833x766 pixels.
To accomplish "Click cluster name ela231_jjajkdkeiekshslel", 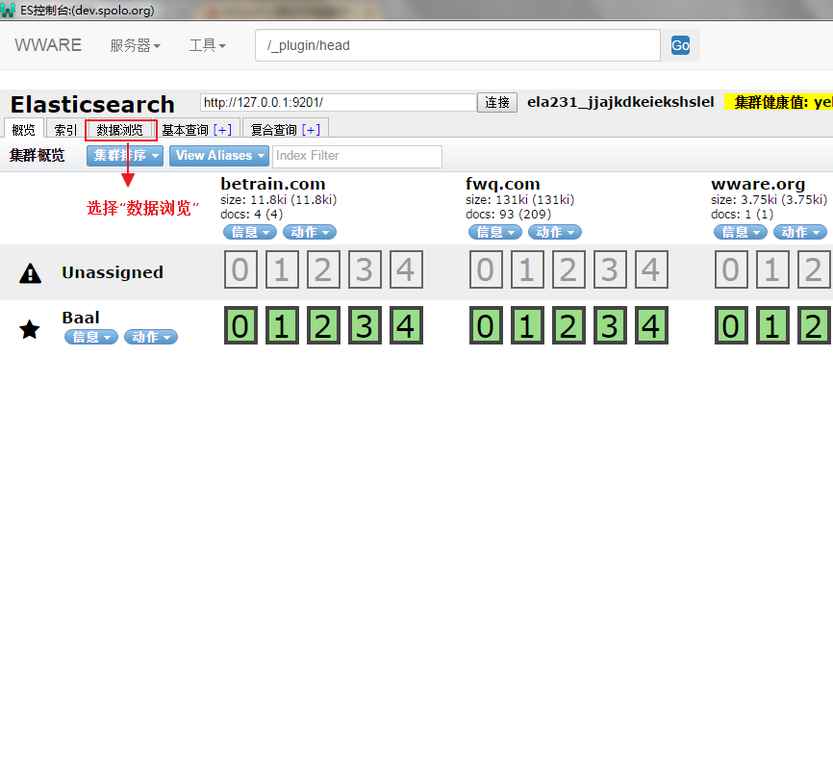I will click(620, 102).
